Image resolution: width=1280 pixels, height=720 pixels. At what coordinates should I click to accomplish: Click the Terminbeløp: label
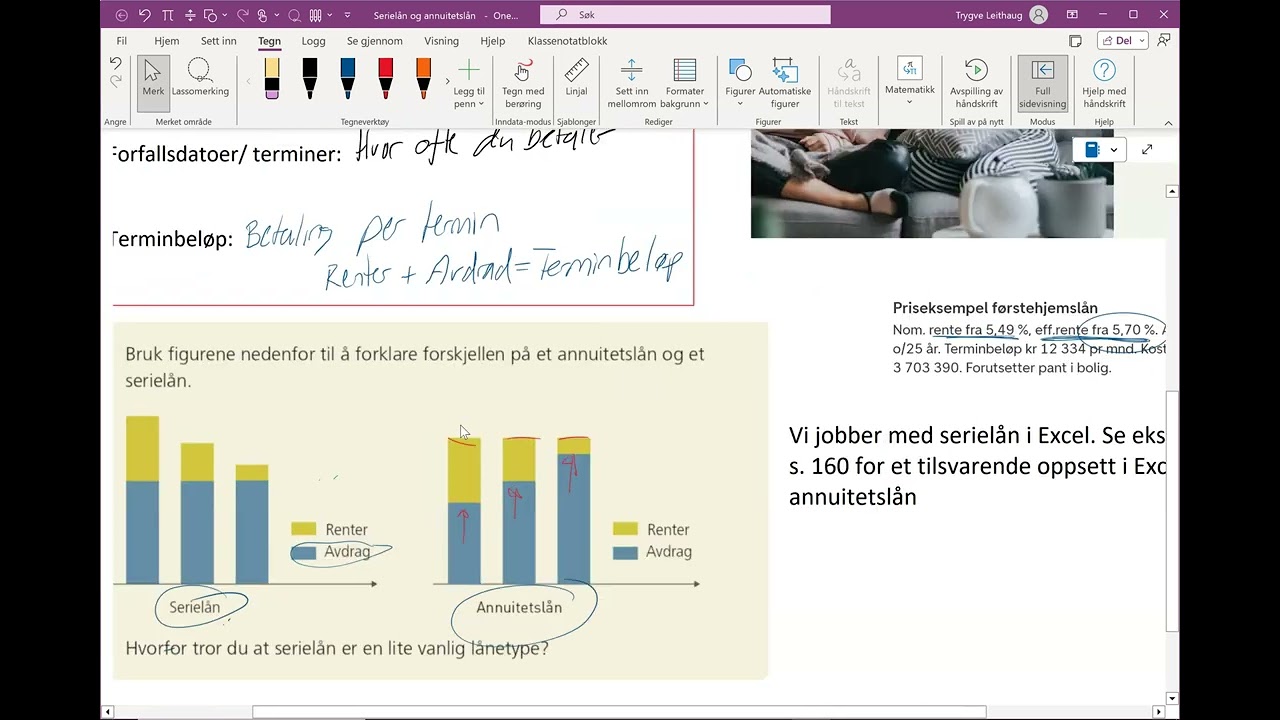pyautogui.click(x=172, y=239)
